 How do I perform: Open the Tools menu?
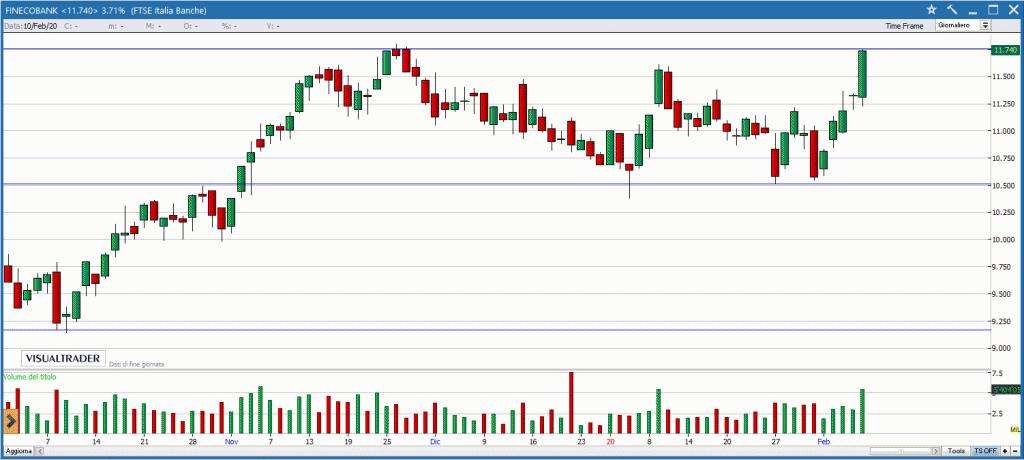click(x=957, y=451)
